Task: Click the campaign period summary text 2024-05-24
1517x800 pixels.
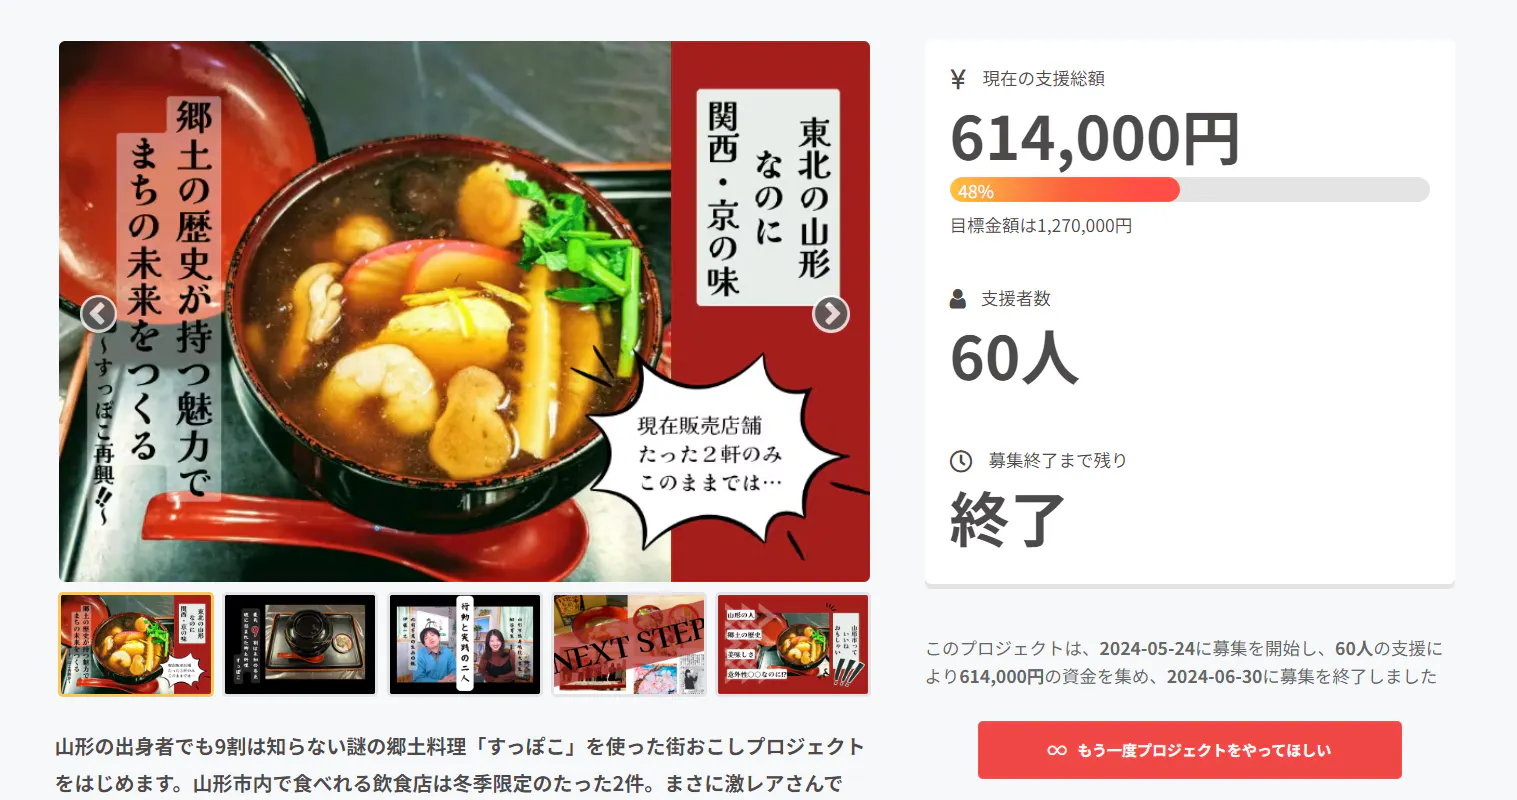Action: pos(1148,649)
